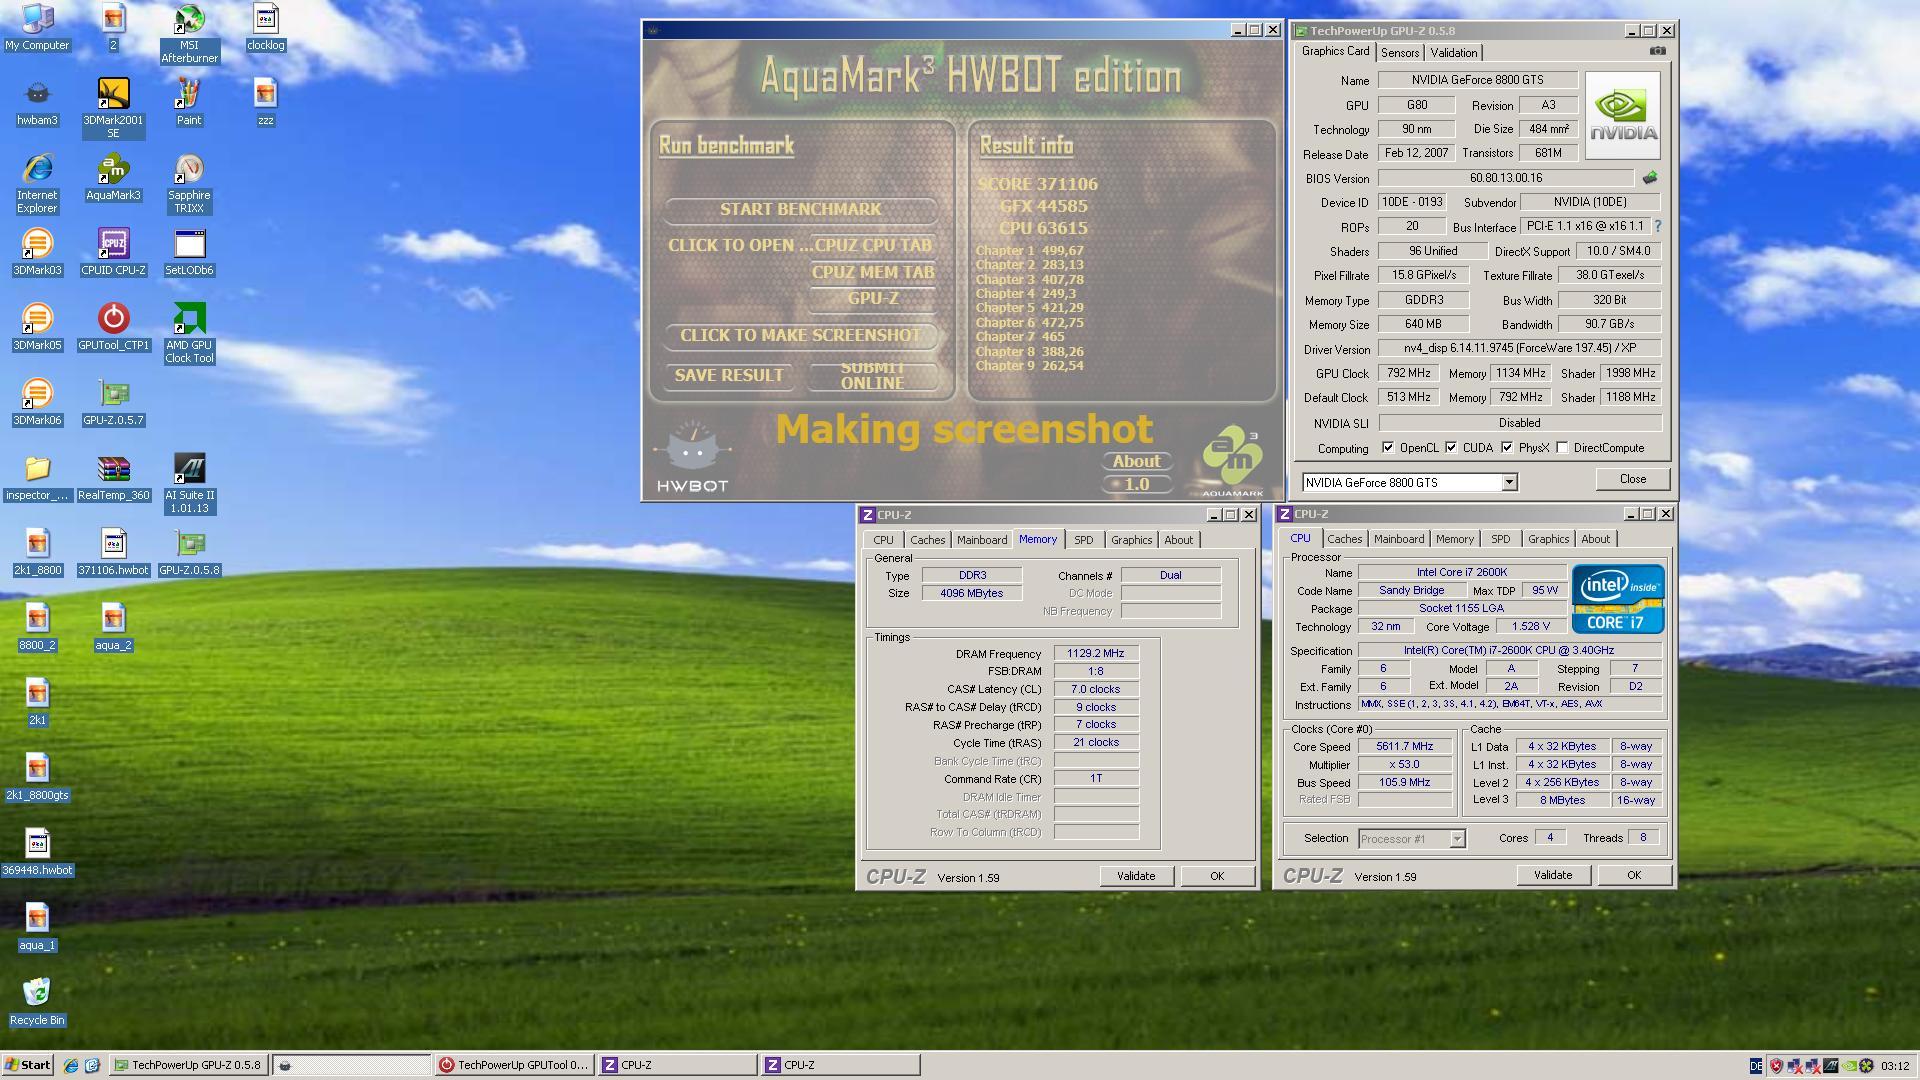Open GPU-Z.0.5.8 desktop icon
This screenshot has height=1080, width=1920.
[189, 552]
